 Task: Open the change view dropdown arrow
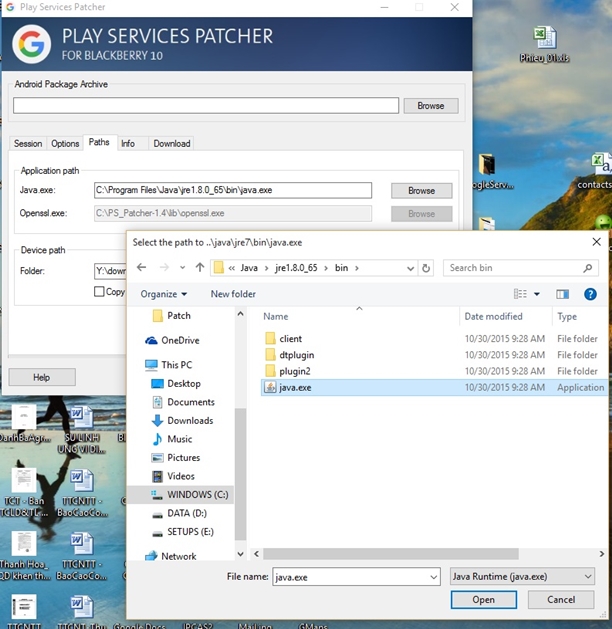[x=537, y=294]
